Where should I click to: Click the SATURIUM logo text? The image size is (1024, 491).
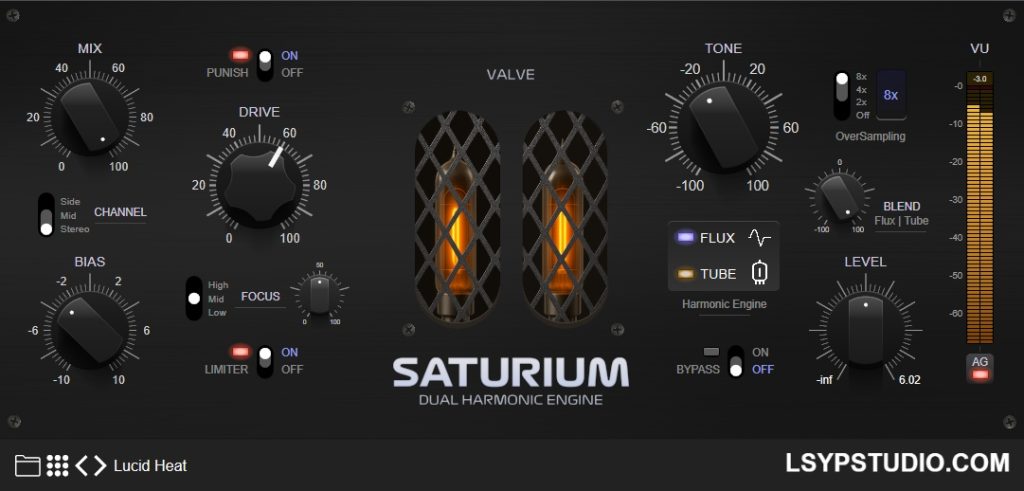click(511, 372)
